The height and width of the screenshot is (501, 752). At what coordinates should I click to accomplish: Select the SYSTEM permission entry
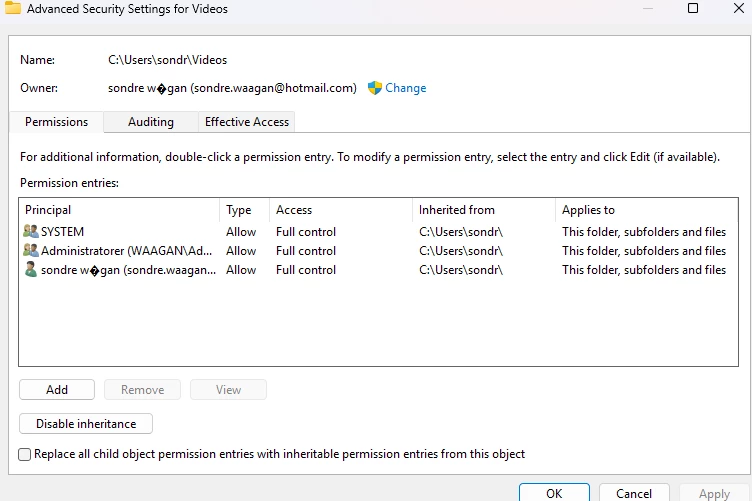click(x=378, y=232)
